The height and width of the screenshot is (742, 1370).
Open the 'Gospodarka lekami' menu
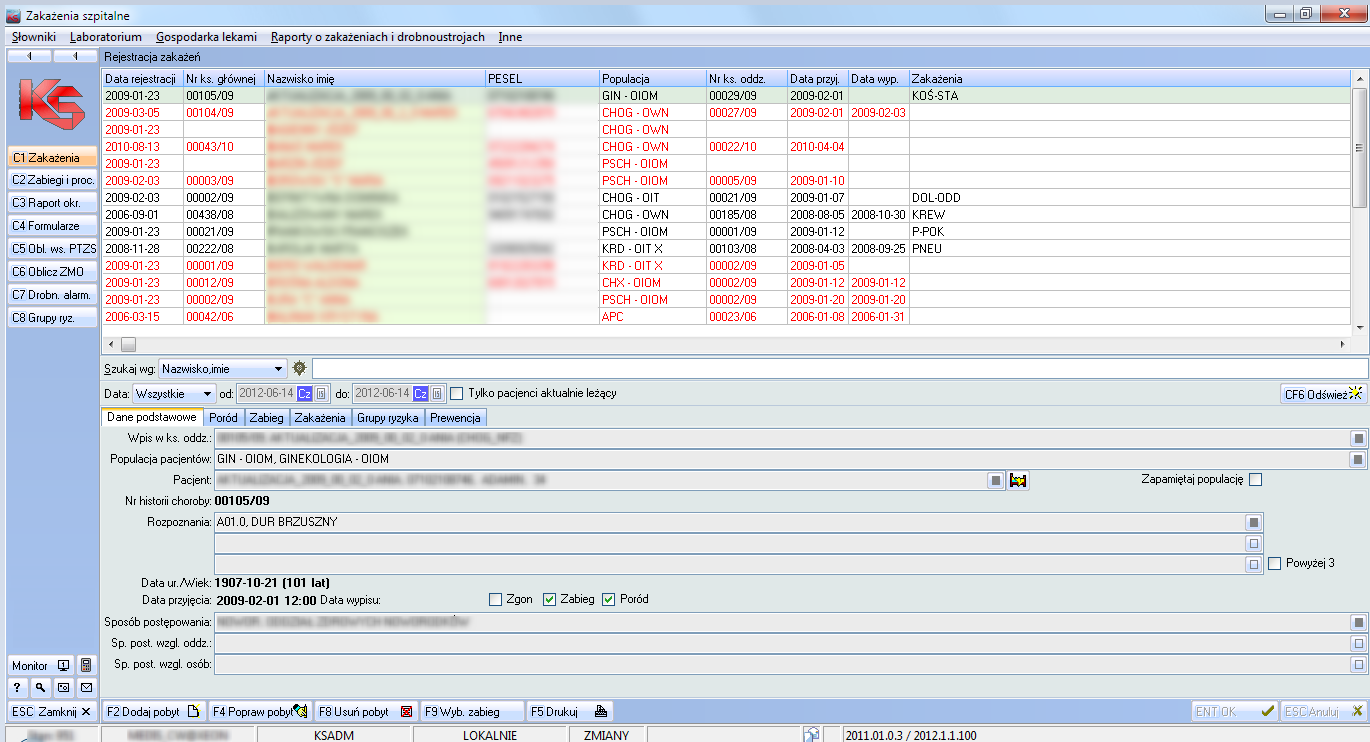tap(206, 37)
